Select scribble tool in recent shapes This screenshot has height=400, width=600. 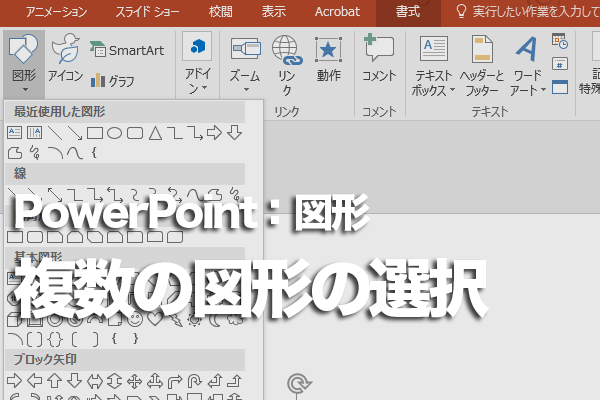[35, 153]
